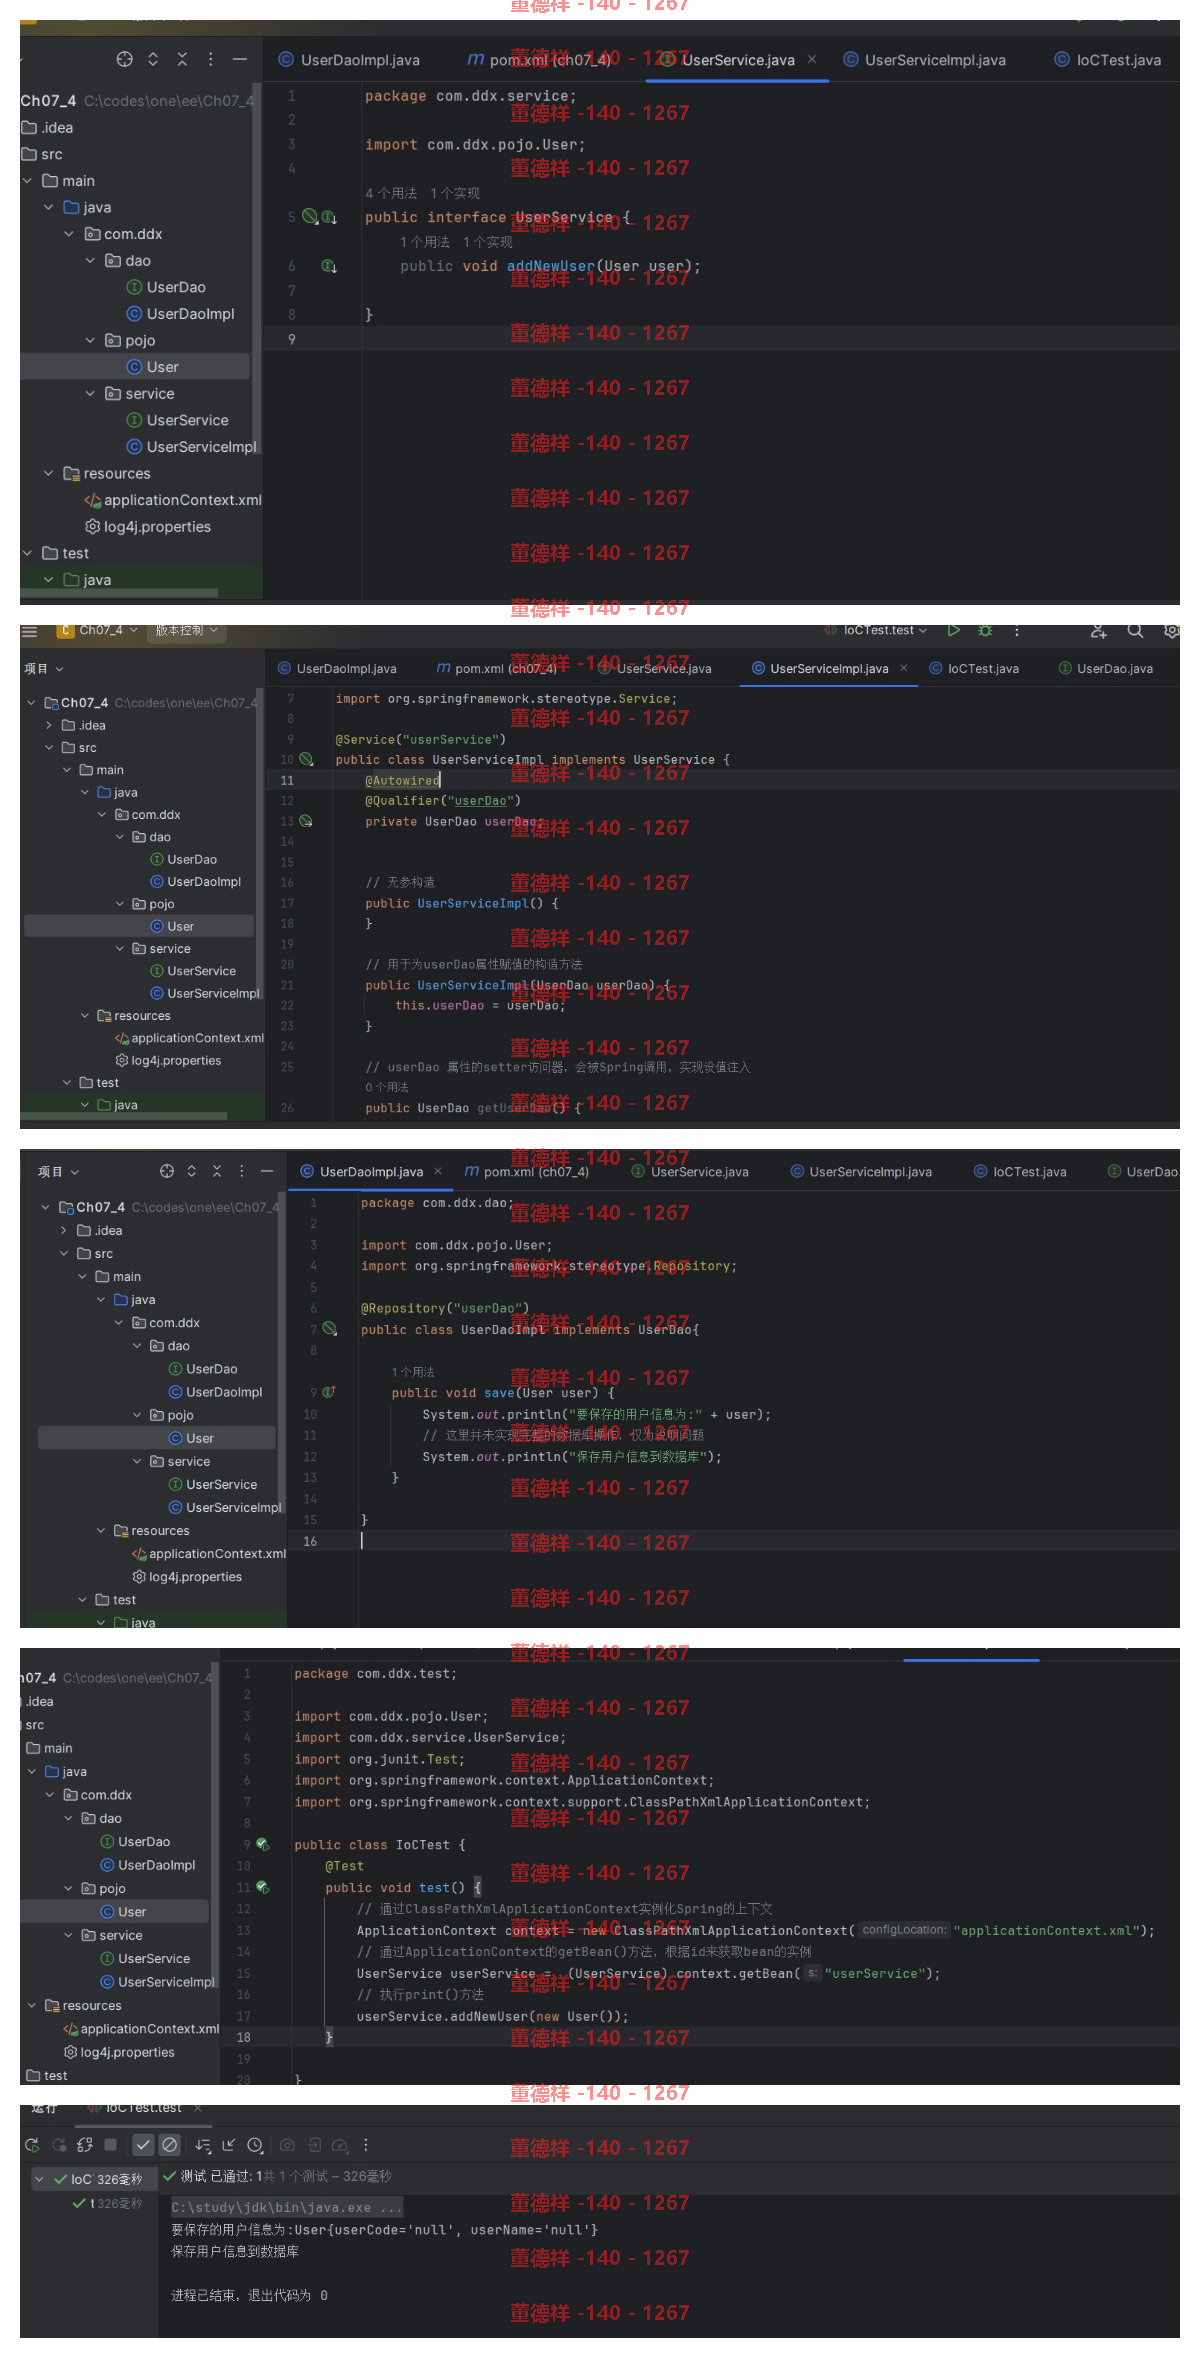Image resolution: width=1200 pixels, height=2357 pixels.
Task: Collapse resources folder in UserService.java window tree
Action: tap(48, 473)
